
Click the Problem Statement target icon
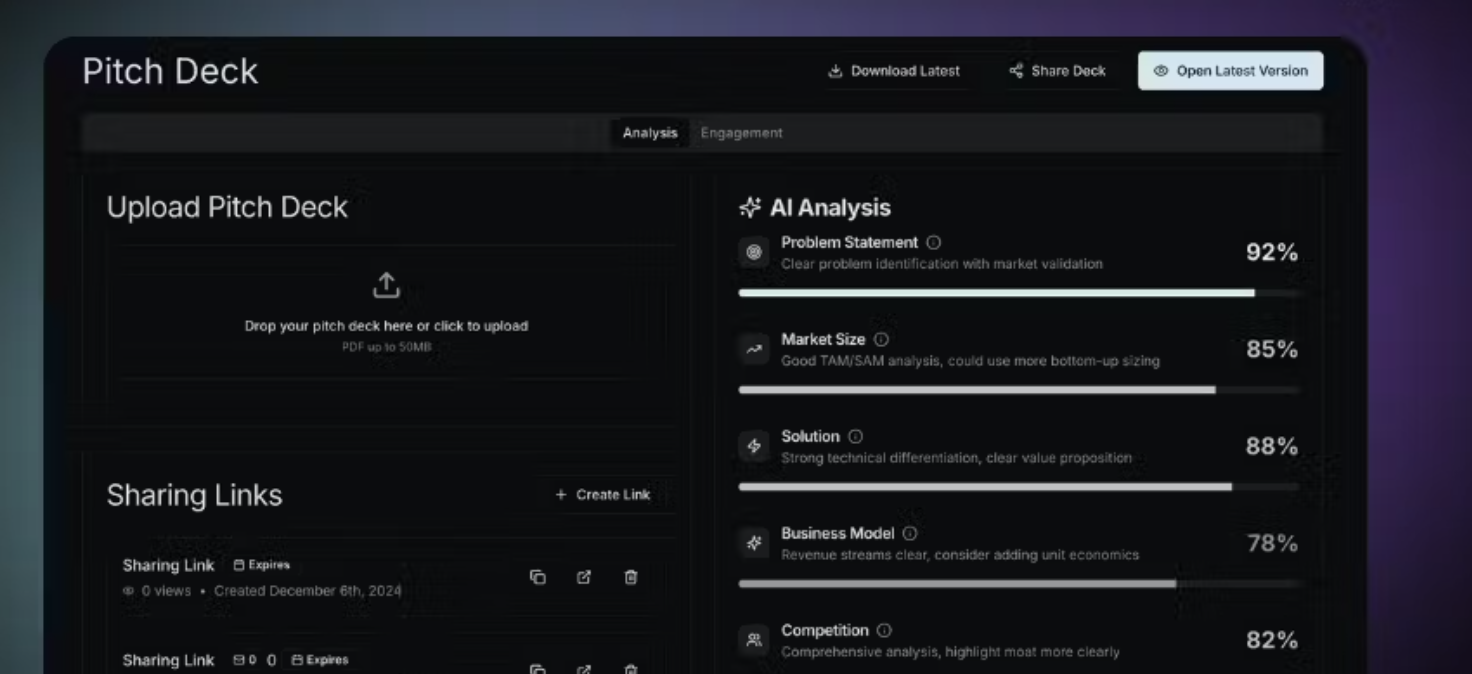click(754, 253)
